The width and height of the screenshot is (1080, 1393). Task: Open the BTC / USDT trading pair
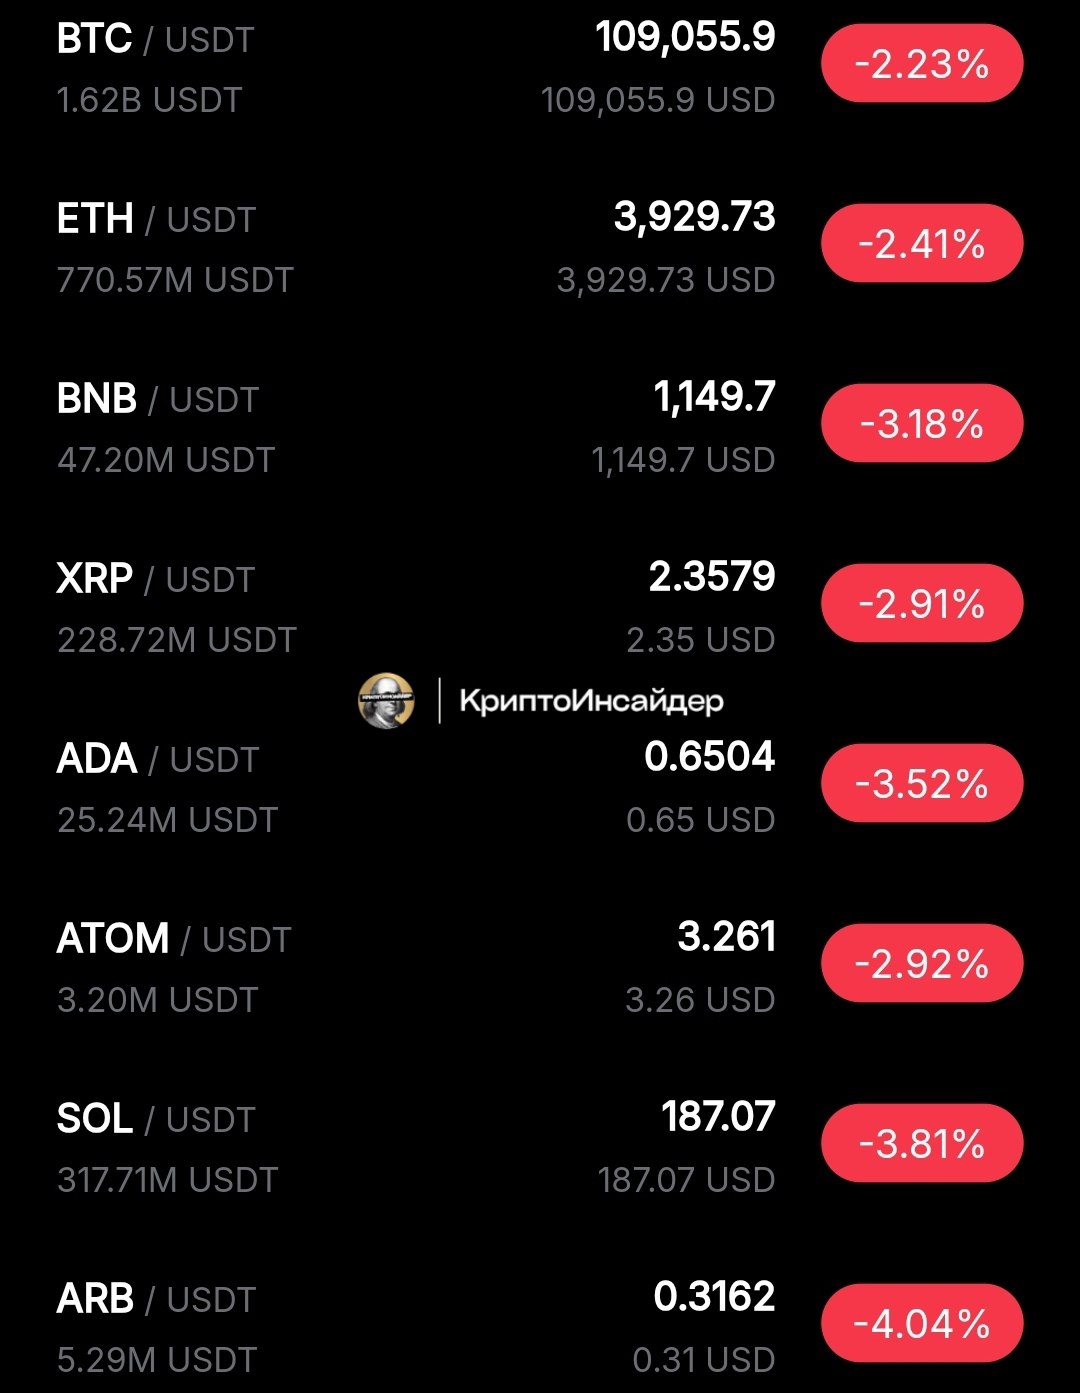pyautogui.click(x=156, y=40)
